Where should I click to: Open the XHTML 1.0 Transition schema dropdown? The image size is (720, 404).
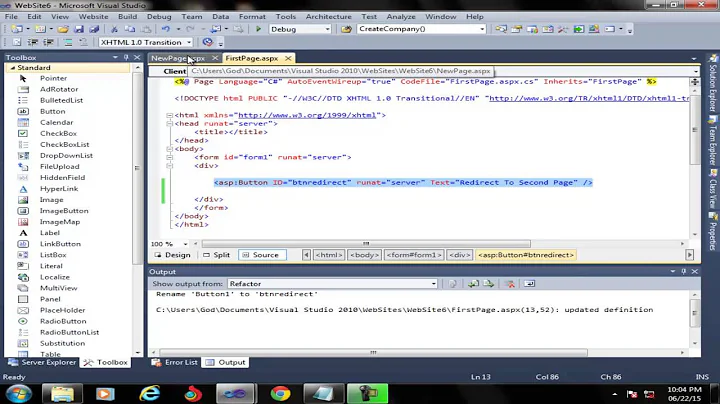click(x=189, y=42)
